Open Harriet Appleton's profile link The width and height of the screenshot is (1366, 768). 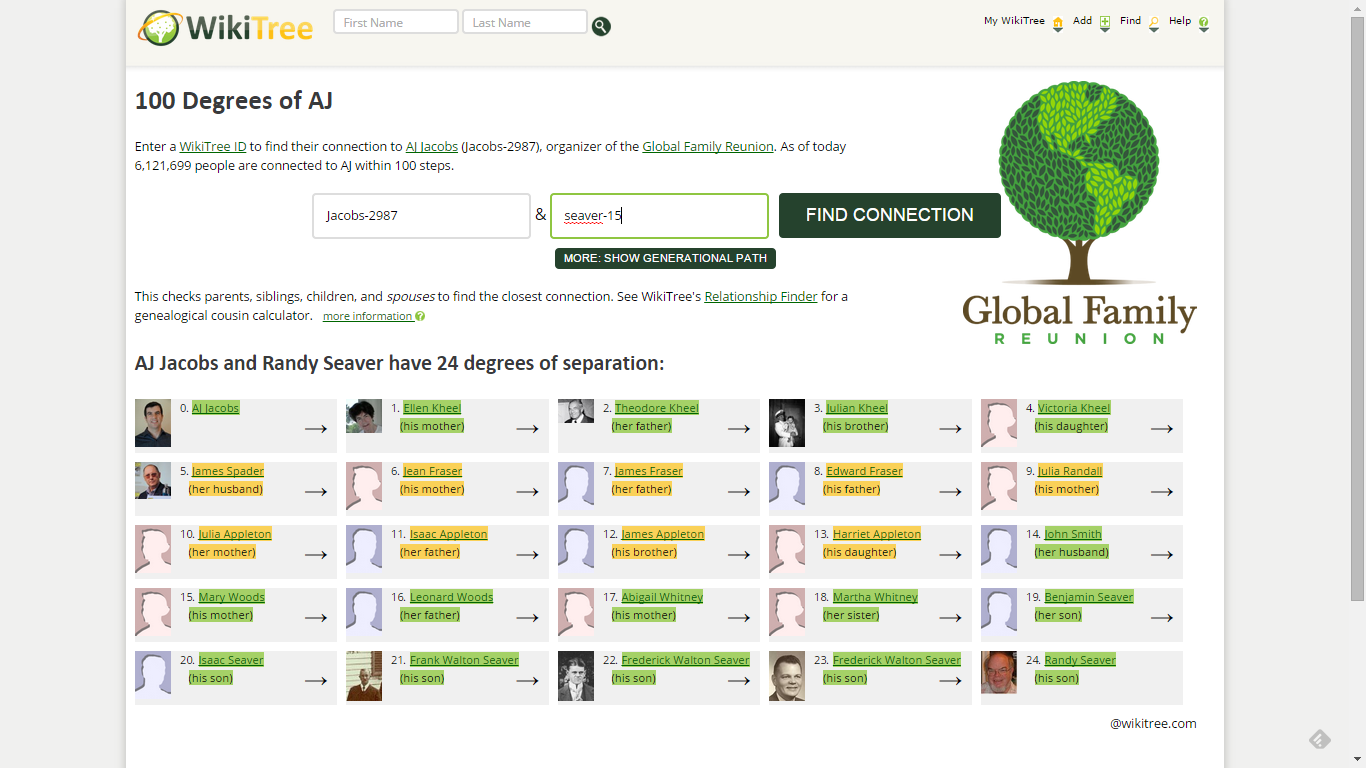click(877, 534)
